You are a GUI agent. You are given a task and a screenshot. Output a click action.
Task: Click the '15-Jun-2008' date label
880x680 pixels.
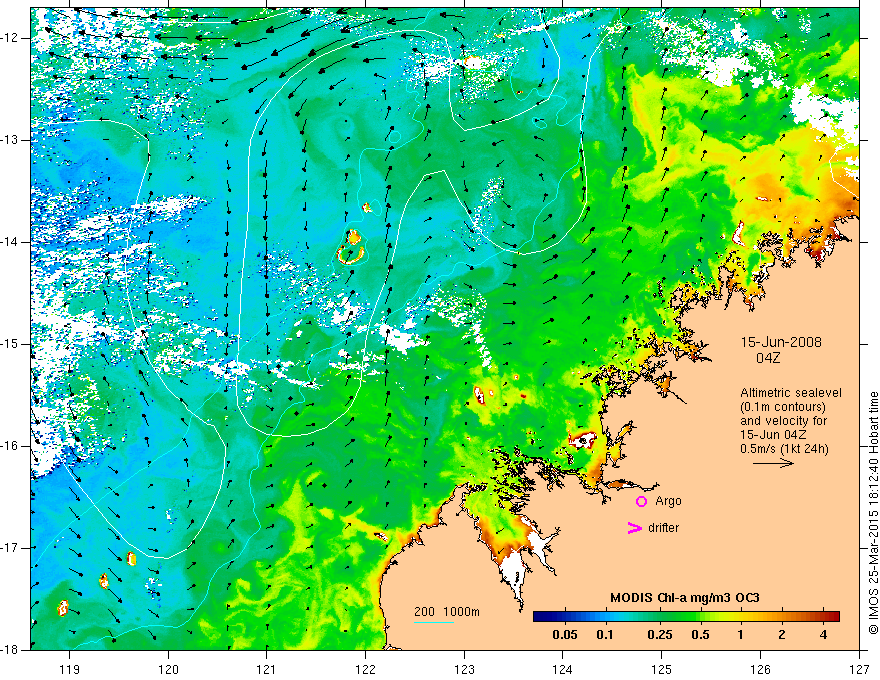click(781, 342)
